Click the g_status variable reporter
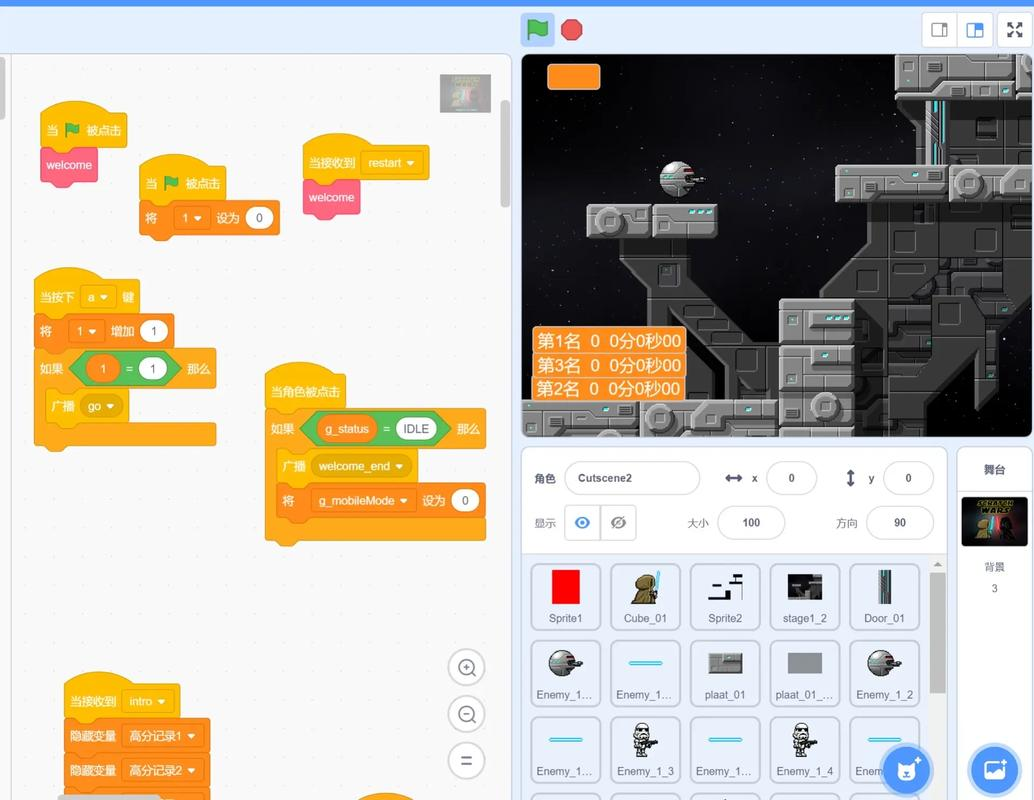Screen dimensions: 1034x800 click(x=346, y=429)
